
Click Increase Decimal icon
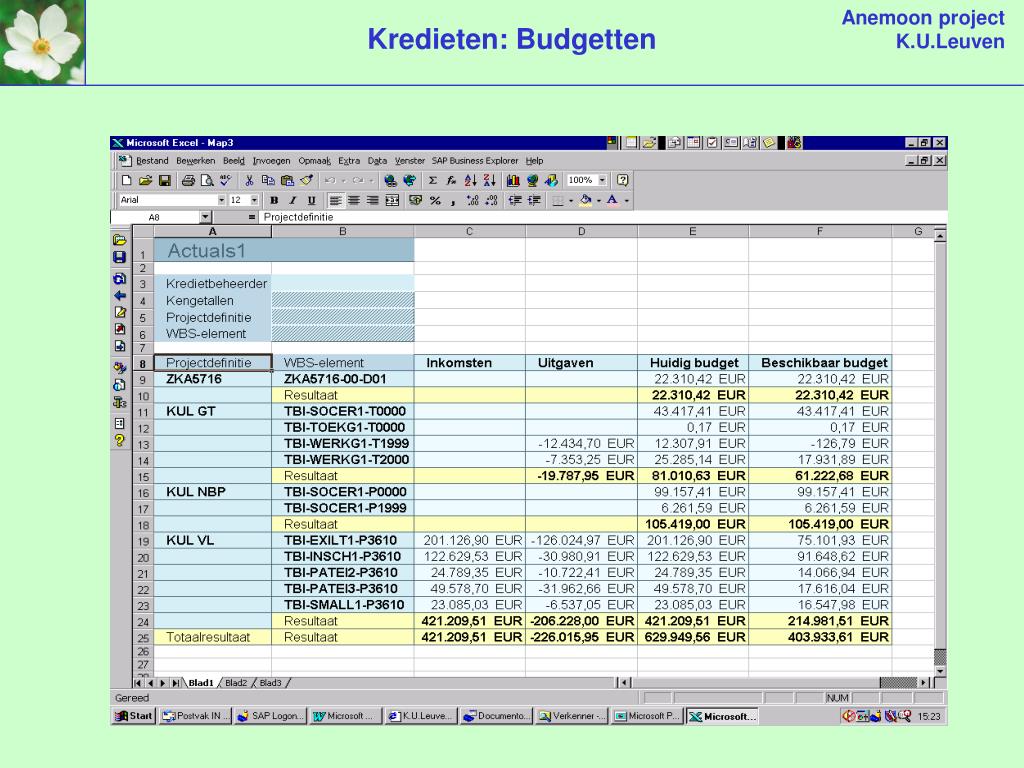click(x=473, y=200)
